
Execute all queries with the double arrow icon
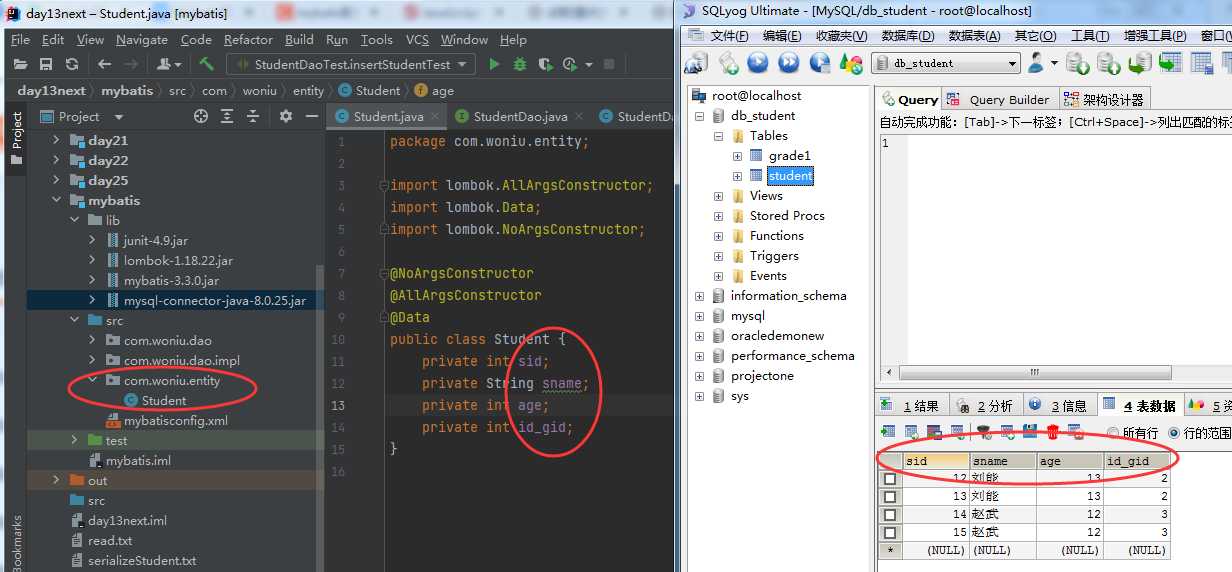tap(789, 63)
